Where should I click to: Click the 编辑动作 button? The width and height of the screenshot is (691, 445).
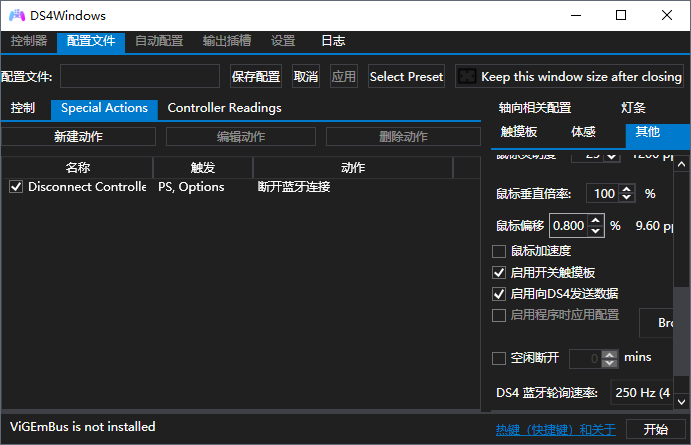[241, 137]
